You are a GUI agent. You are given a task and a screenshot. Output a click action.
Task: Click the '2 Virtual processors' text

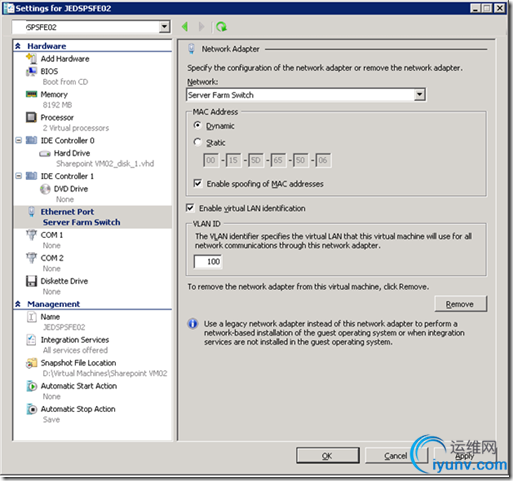click(76, 128)
